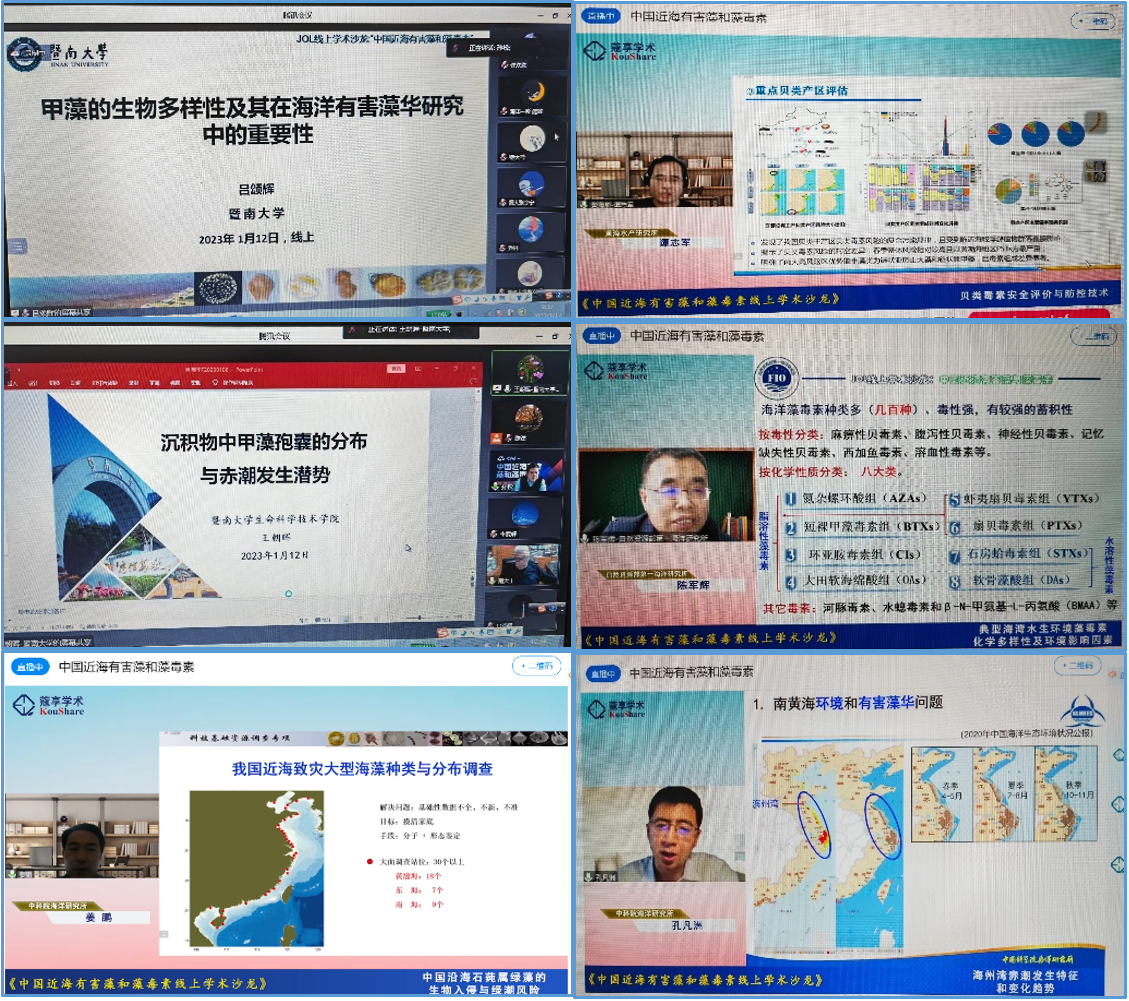Click 姜鹏's speaker video feed

pyautogui.click(x=82, y=837)
